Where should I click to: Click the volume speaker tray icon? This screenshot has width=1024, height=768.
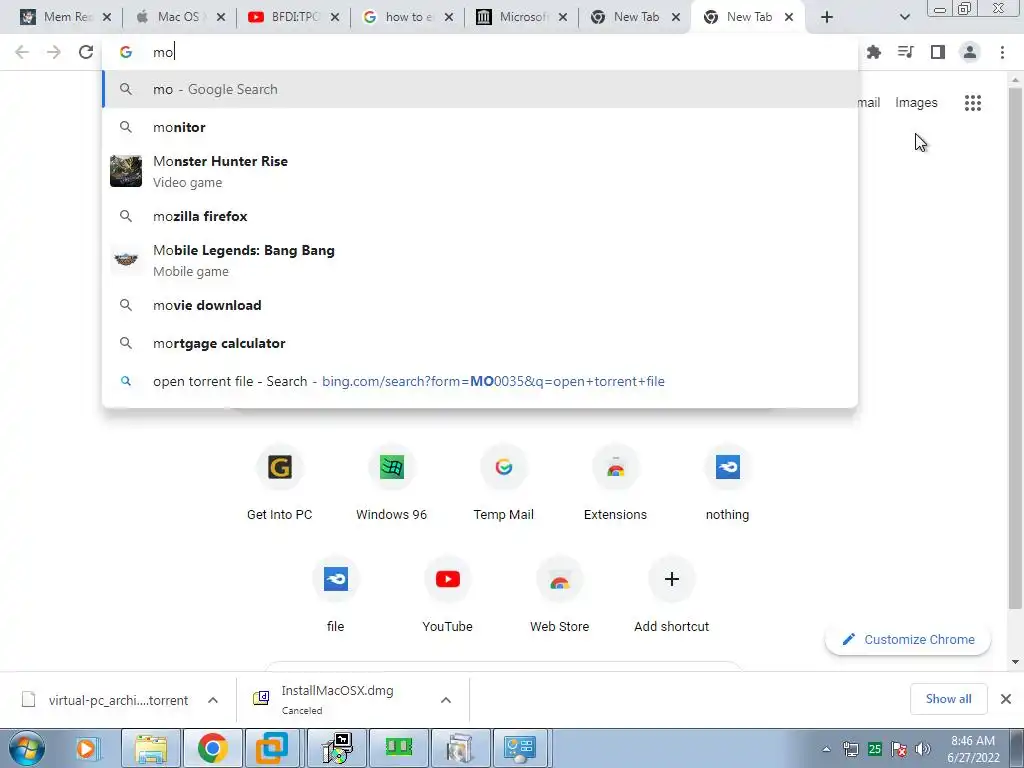pos(923,749)
